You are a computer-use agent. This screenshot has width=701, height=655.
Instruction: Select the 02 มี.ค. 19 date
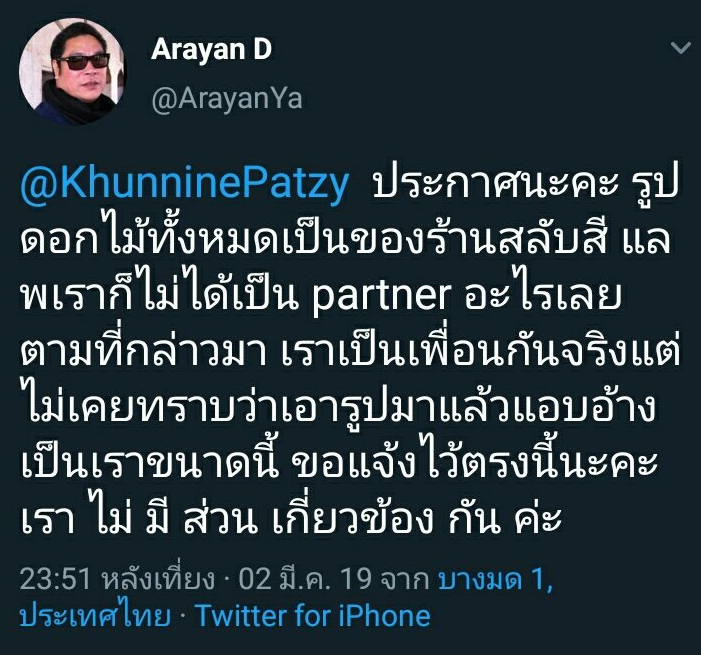[305, 579]
